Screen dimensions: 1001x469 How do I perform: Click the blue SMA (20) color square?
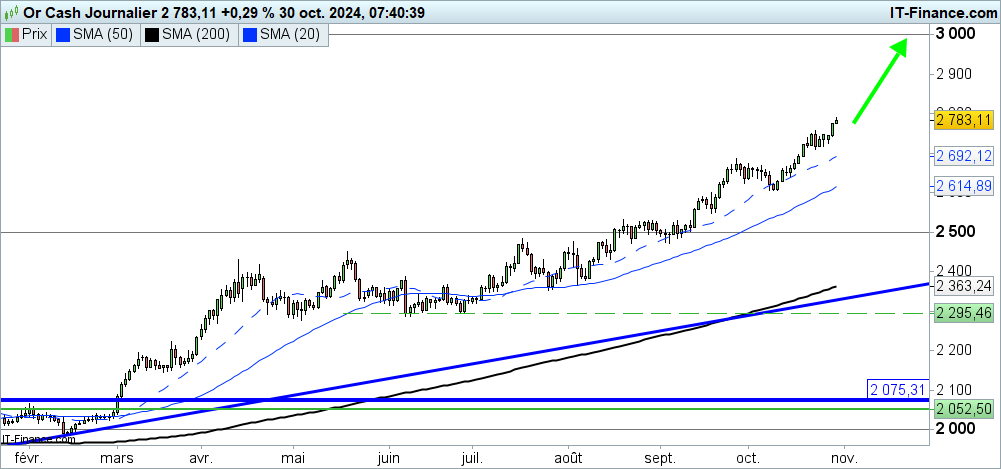(246, 34)
